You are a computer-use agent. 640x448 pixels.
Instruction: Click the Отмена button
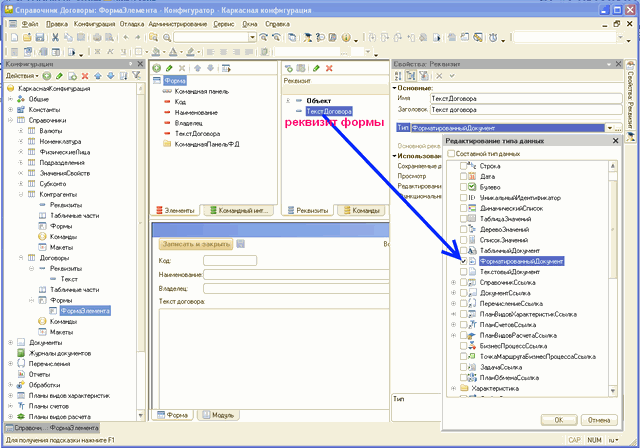pos(599,420)
